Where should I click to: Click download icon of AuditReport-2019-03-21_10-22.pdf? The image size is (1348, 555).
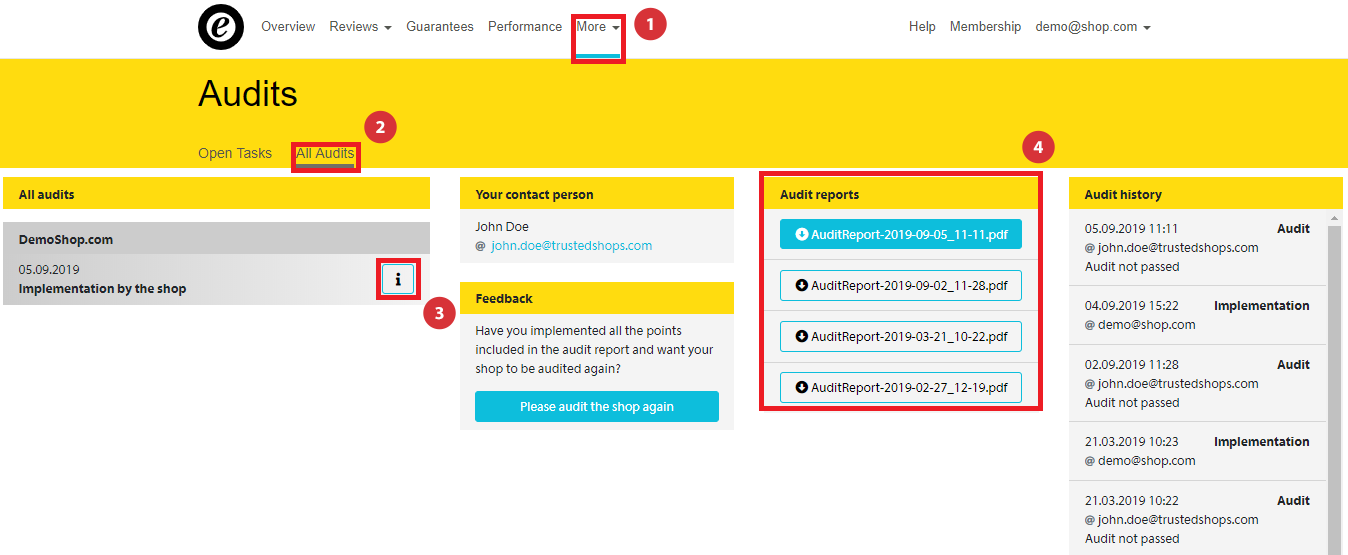(x=802, y=336)
